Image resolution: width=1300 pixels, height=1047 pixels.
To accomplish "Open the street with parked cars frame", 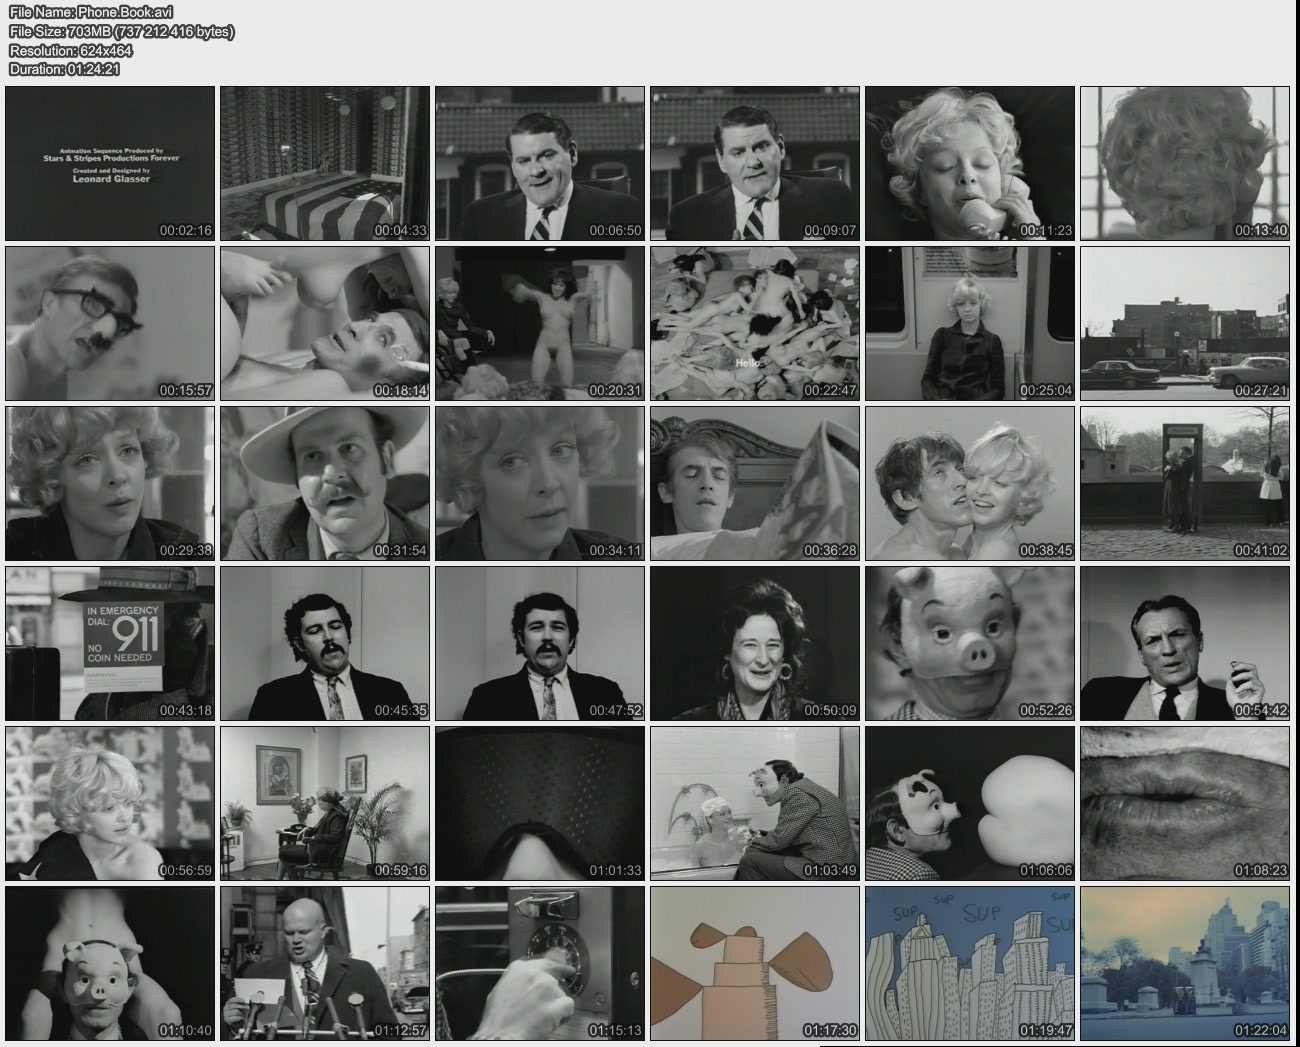I will (1185, 323).
